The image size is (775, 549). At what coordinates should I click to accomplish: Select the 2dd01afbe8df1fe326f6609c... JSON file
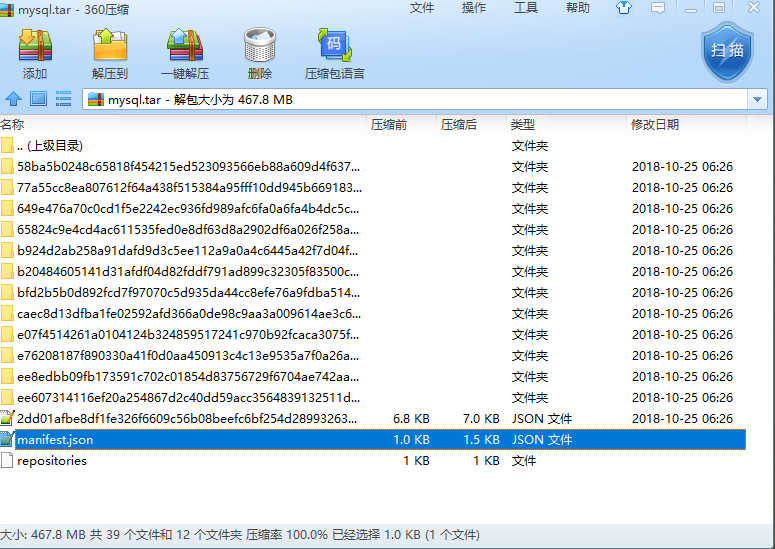(x=373, y=419)
